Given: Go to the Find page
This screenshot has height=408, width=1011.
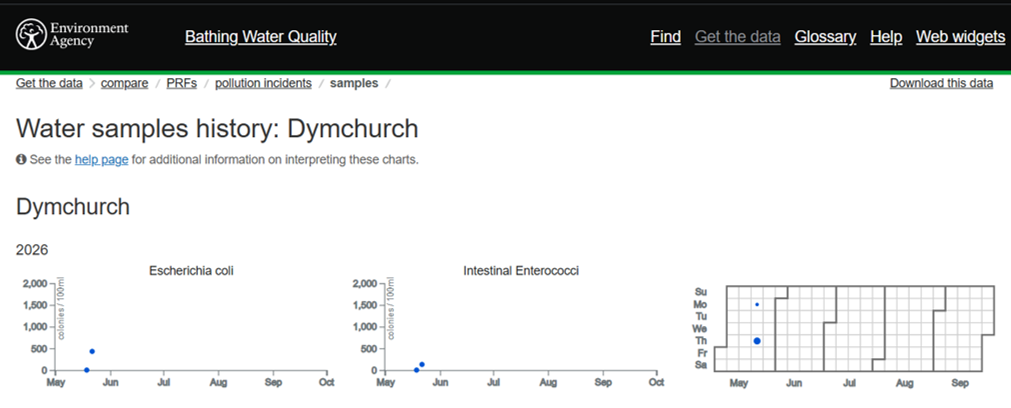Looking at the screenshot, I should pyautogui.click(x=665, y=37).
